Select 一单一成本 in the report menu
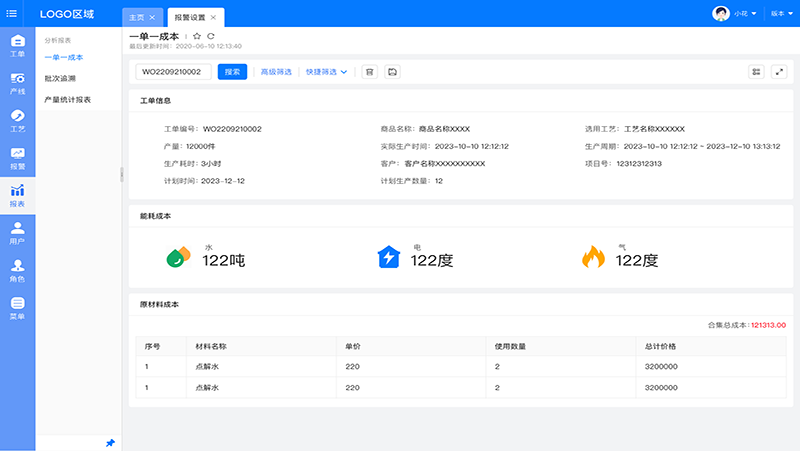This screenshot has height=451, width=800. click(64, 57)
